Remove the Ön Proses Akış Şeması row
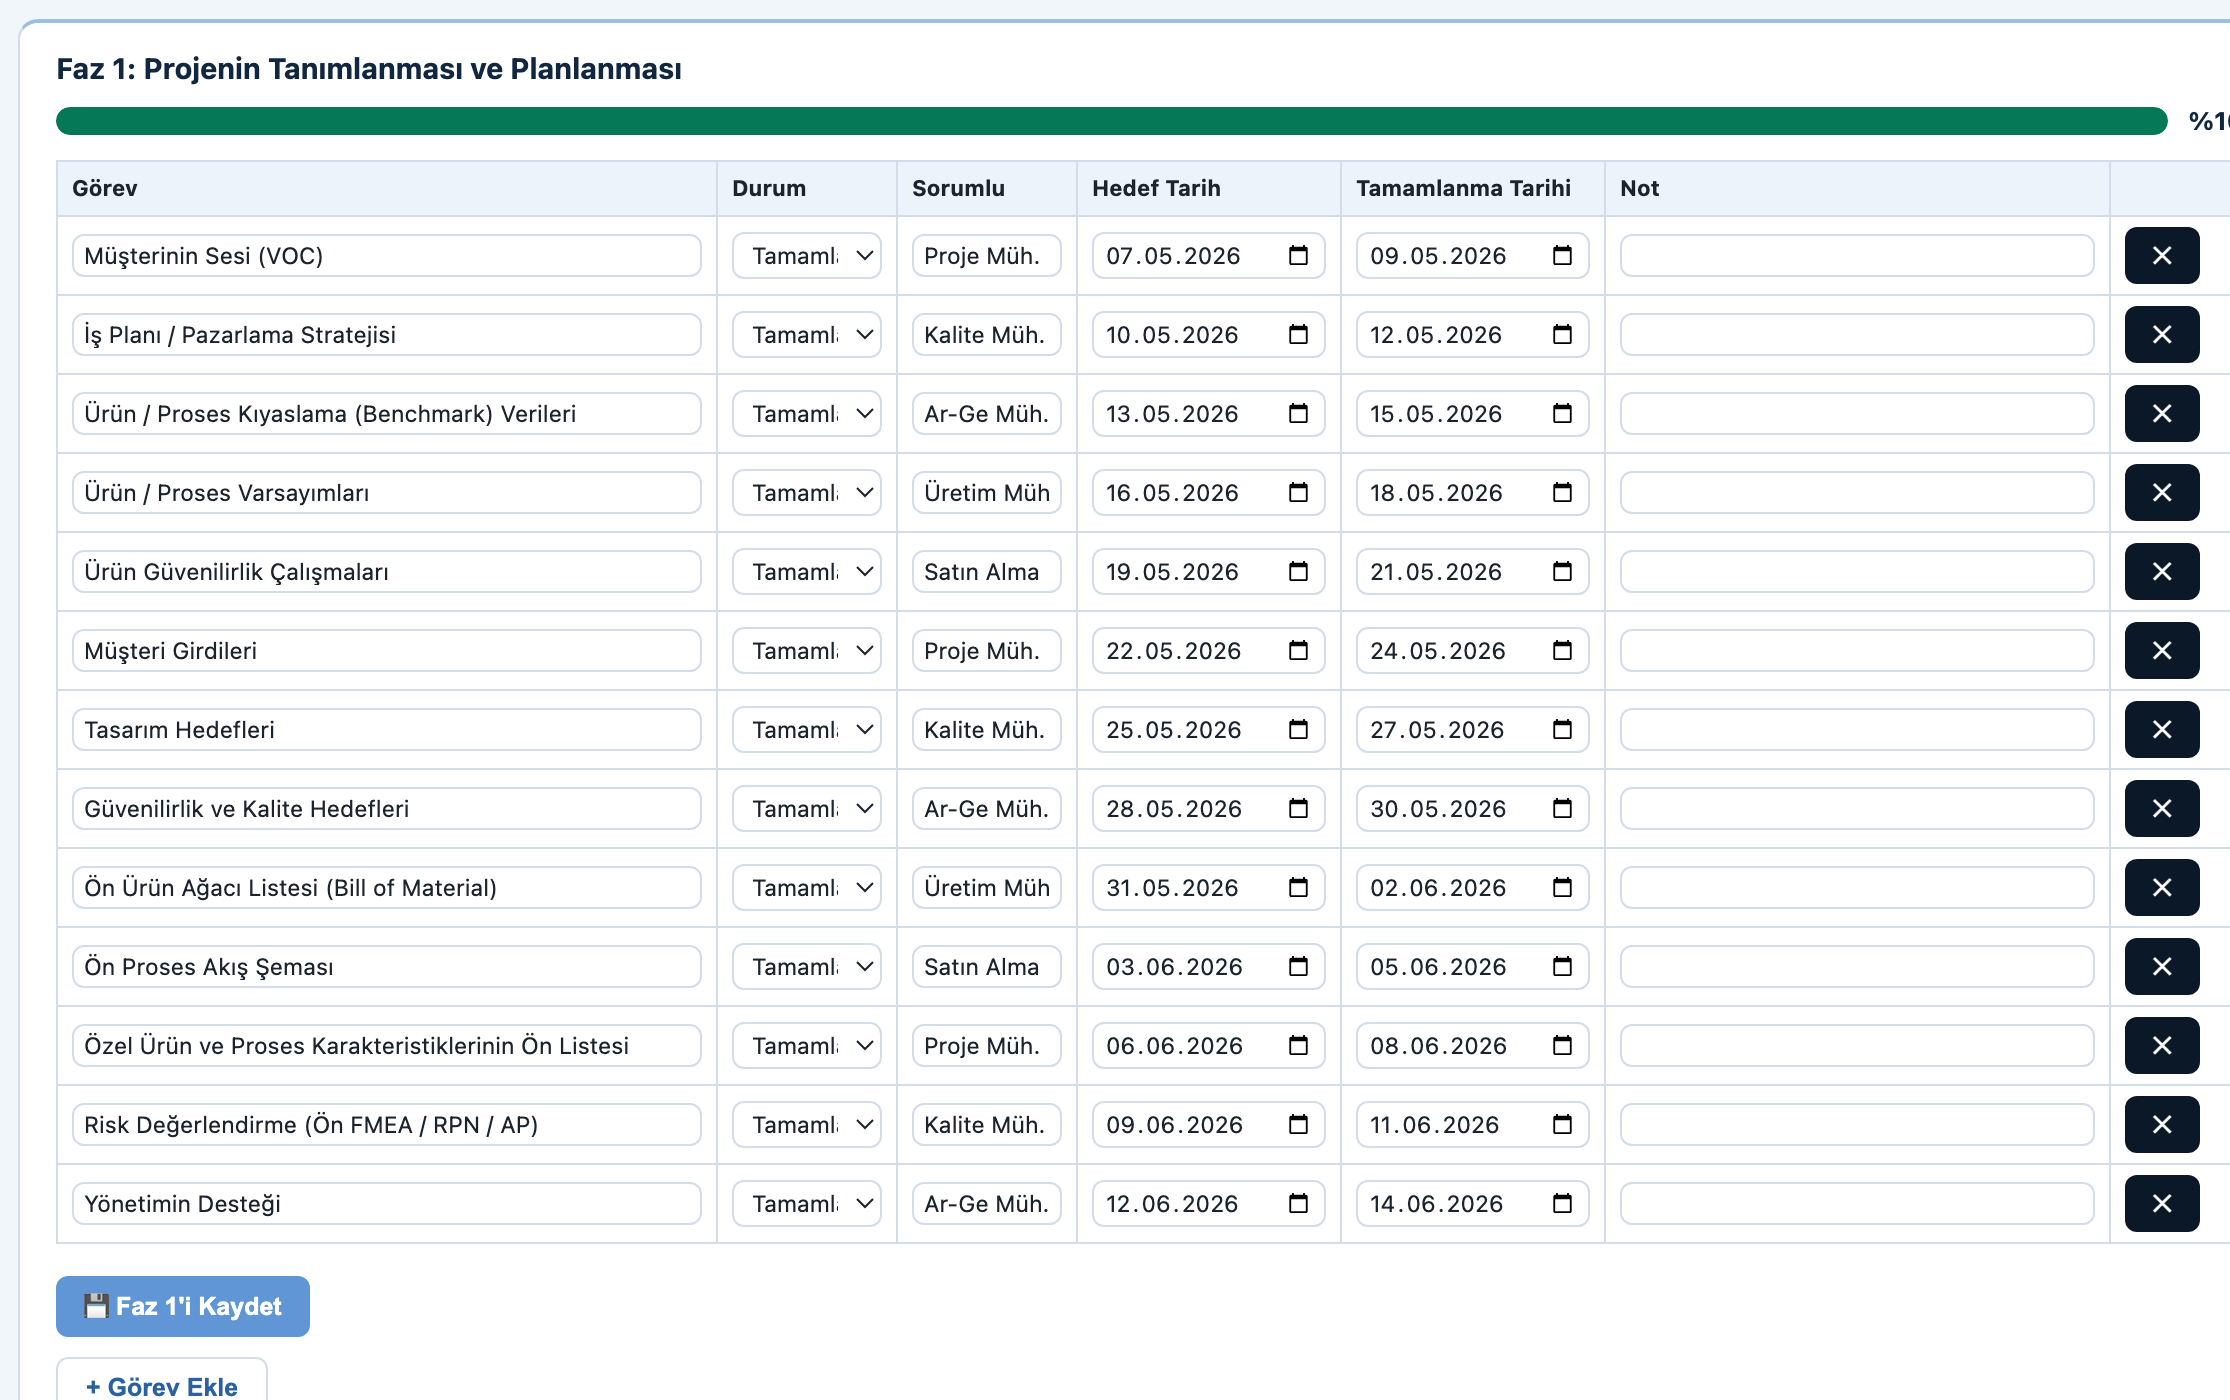The height and width of the screenshot is (1400, 2230). point(2161,967)
